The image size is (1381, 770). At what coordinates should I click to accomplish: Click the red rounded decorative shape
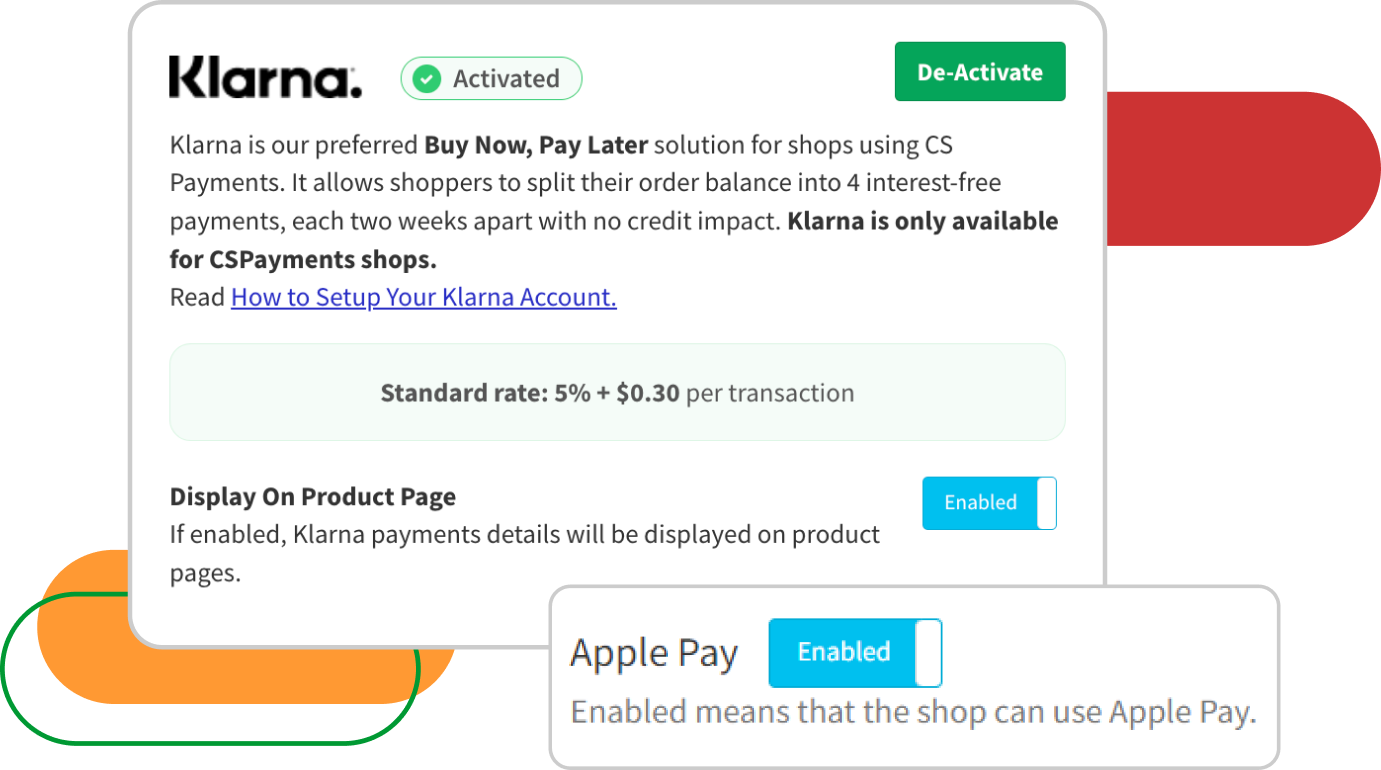[x=1250, y=168]
